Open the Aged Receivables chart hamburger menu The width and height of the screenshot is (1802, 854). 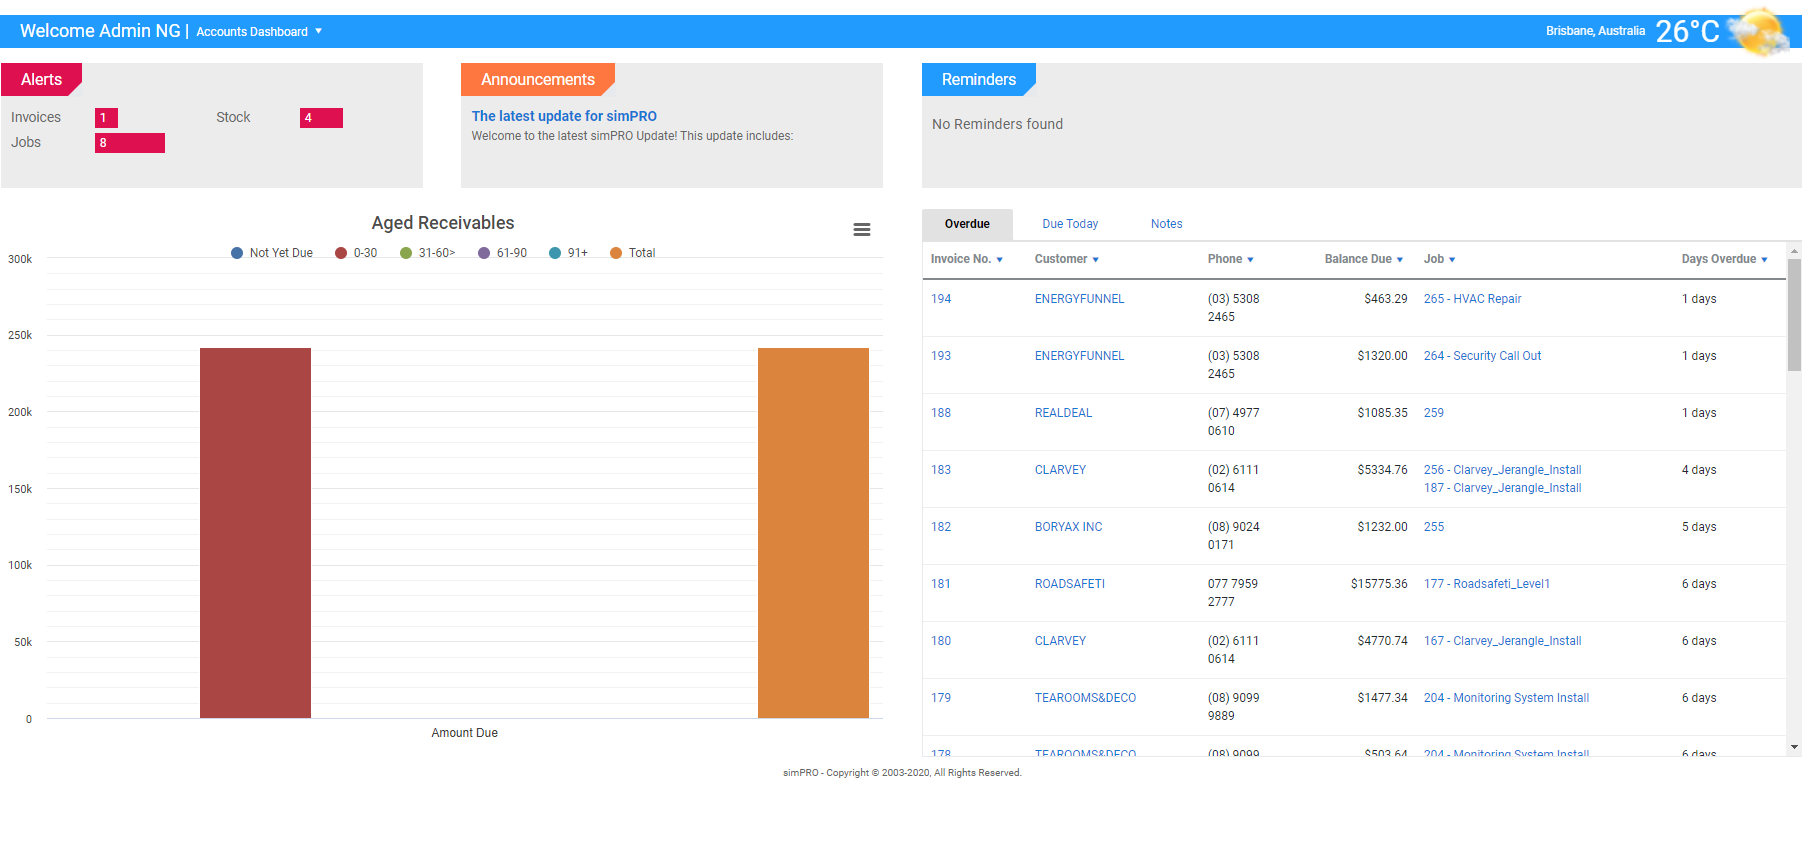pos(861,230)
